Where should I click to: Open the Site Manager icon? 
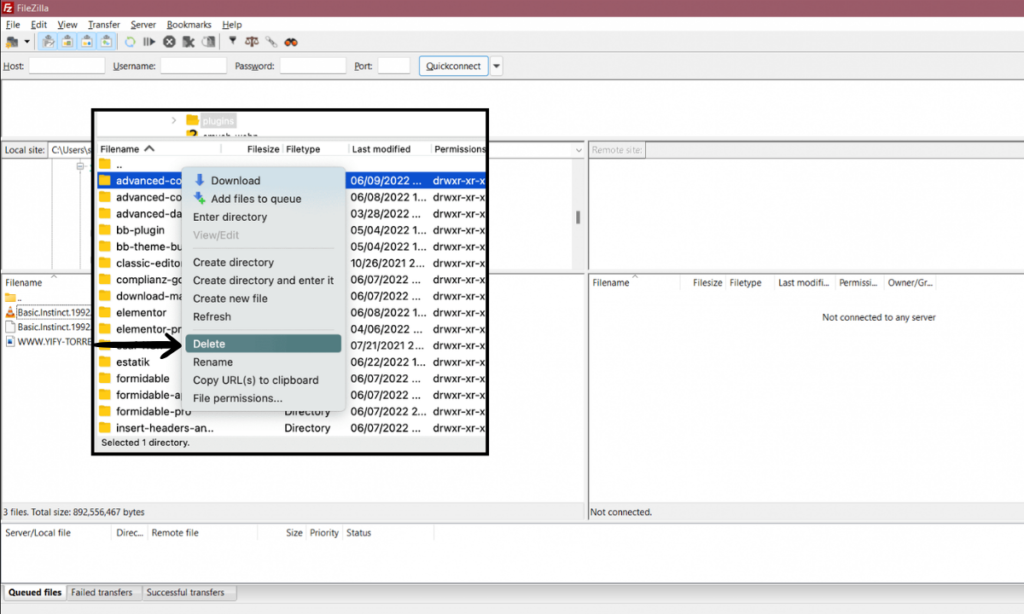pos(13,42)
